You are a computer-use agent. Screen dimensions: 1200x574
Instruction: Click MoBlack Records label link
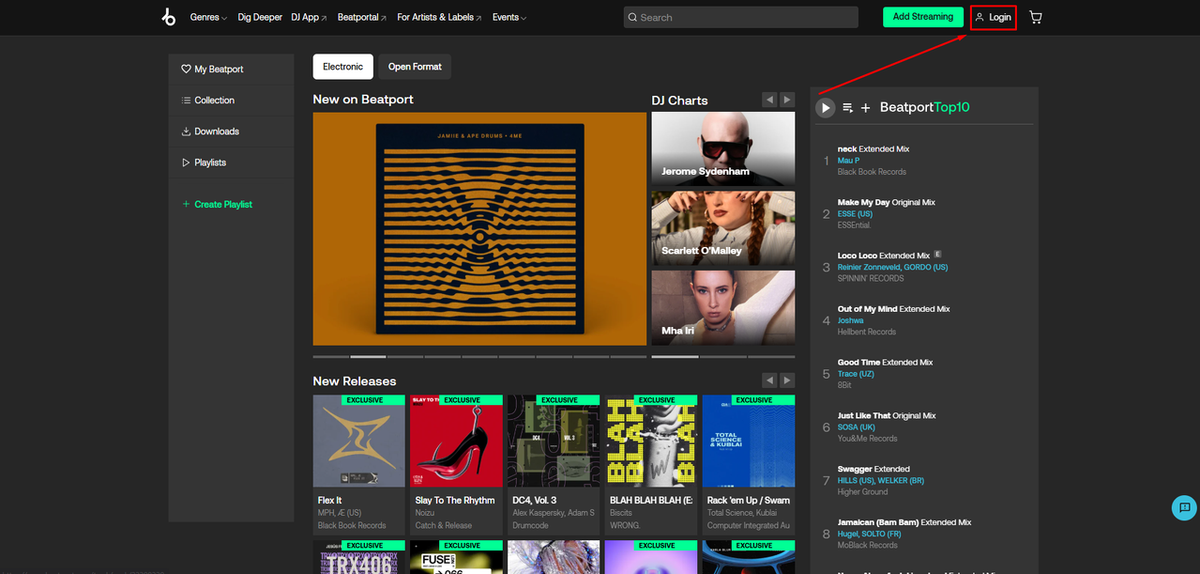[867, 545]
